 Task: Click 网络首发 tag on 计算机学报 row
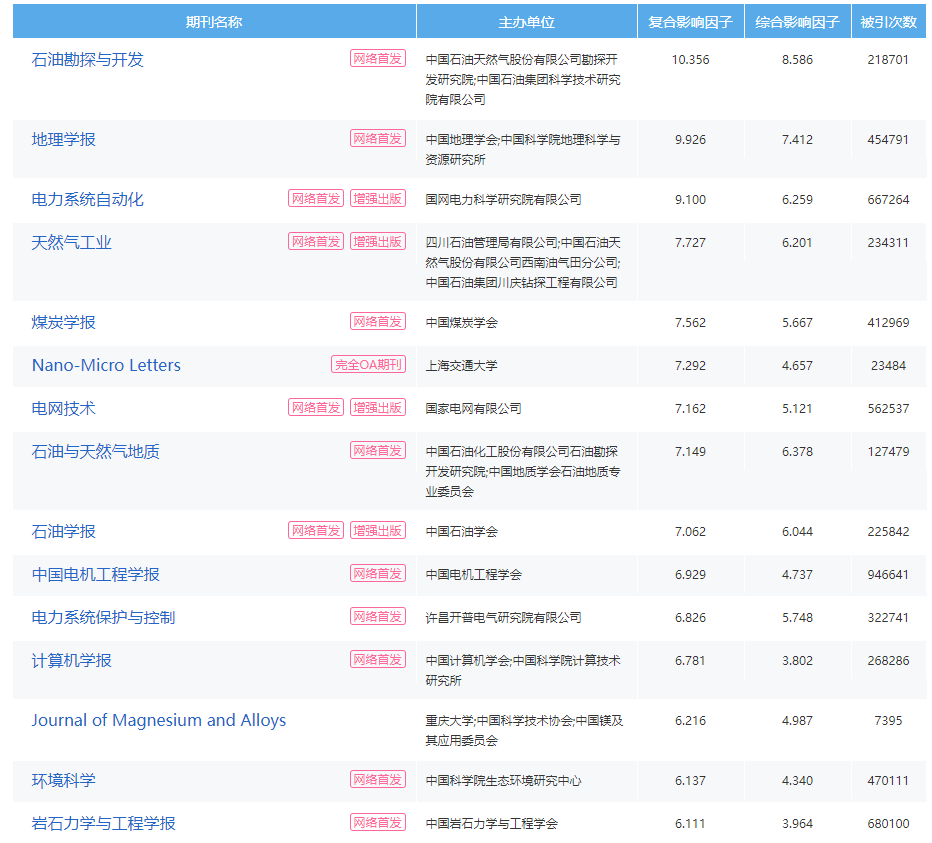click(x=378, y=659)
